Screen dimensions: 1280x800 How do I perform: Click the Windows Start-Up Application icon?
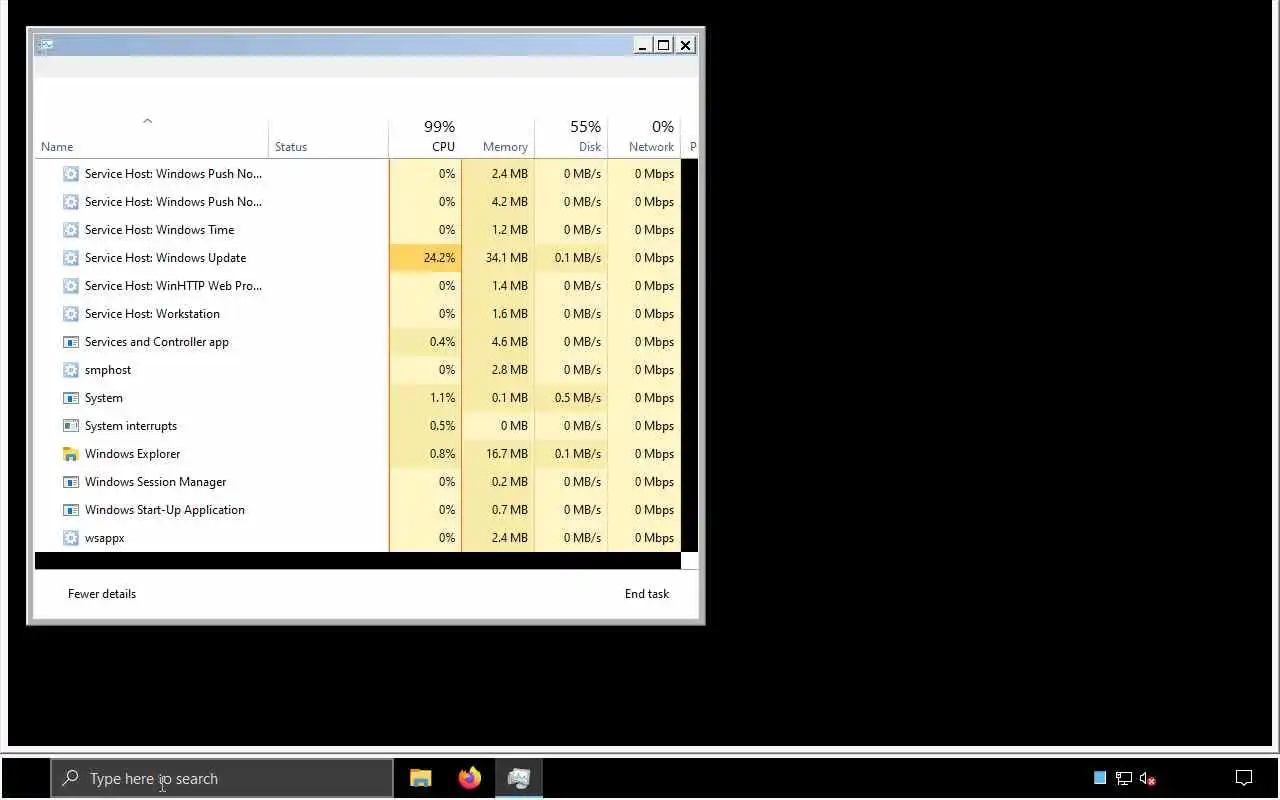(x=70, y=510)
